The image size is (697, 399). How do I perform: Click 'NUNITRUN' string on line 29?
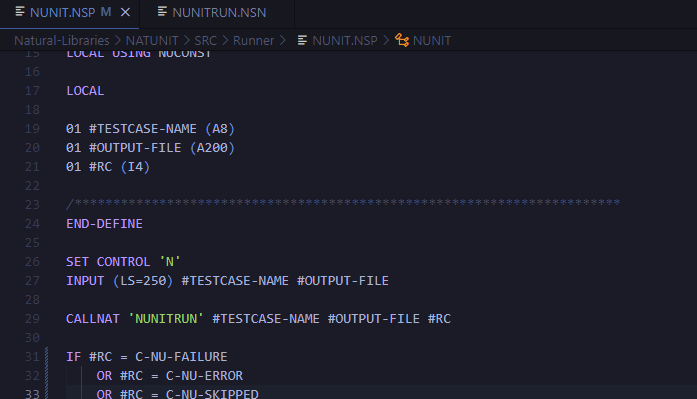click(166, 319)
